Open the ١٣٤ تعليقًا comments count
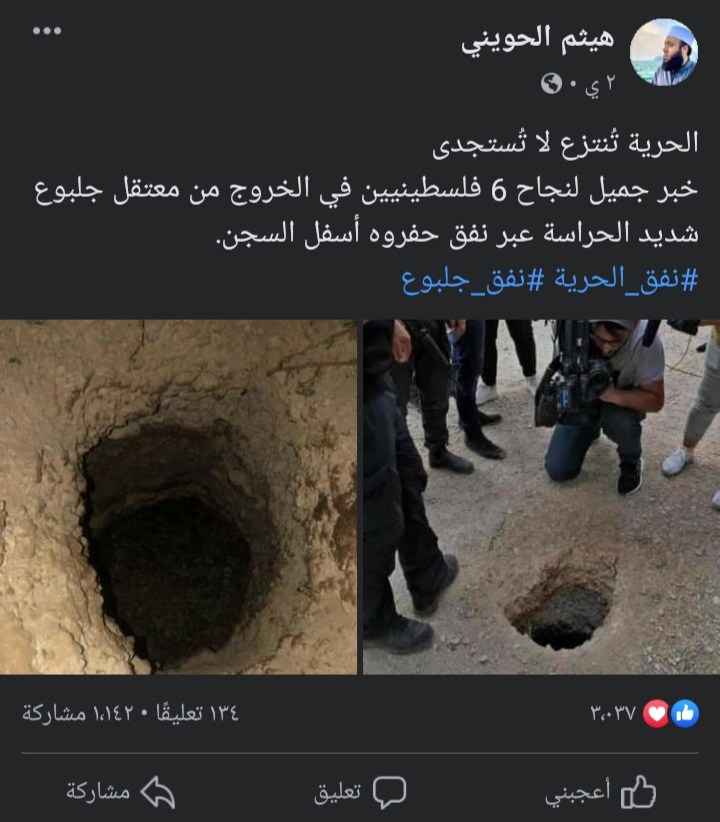The height and width of the screenshot is (822, 720). pos(197,713)
